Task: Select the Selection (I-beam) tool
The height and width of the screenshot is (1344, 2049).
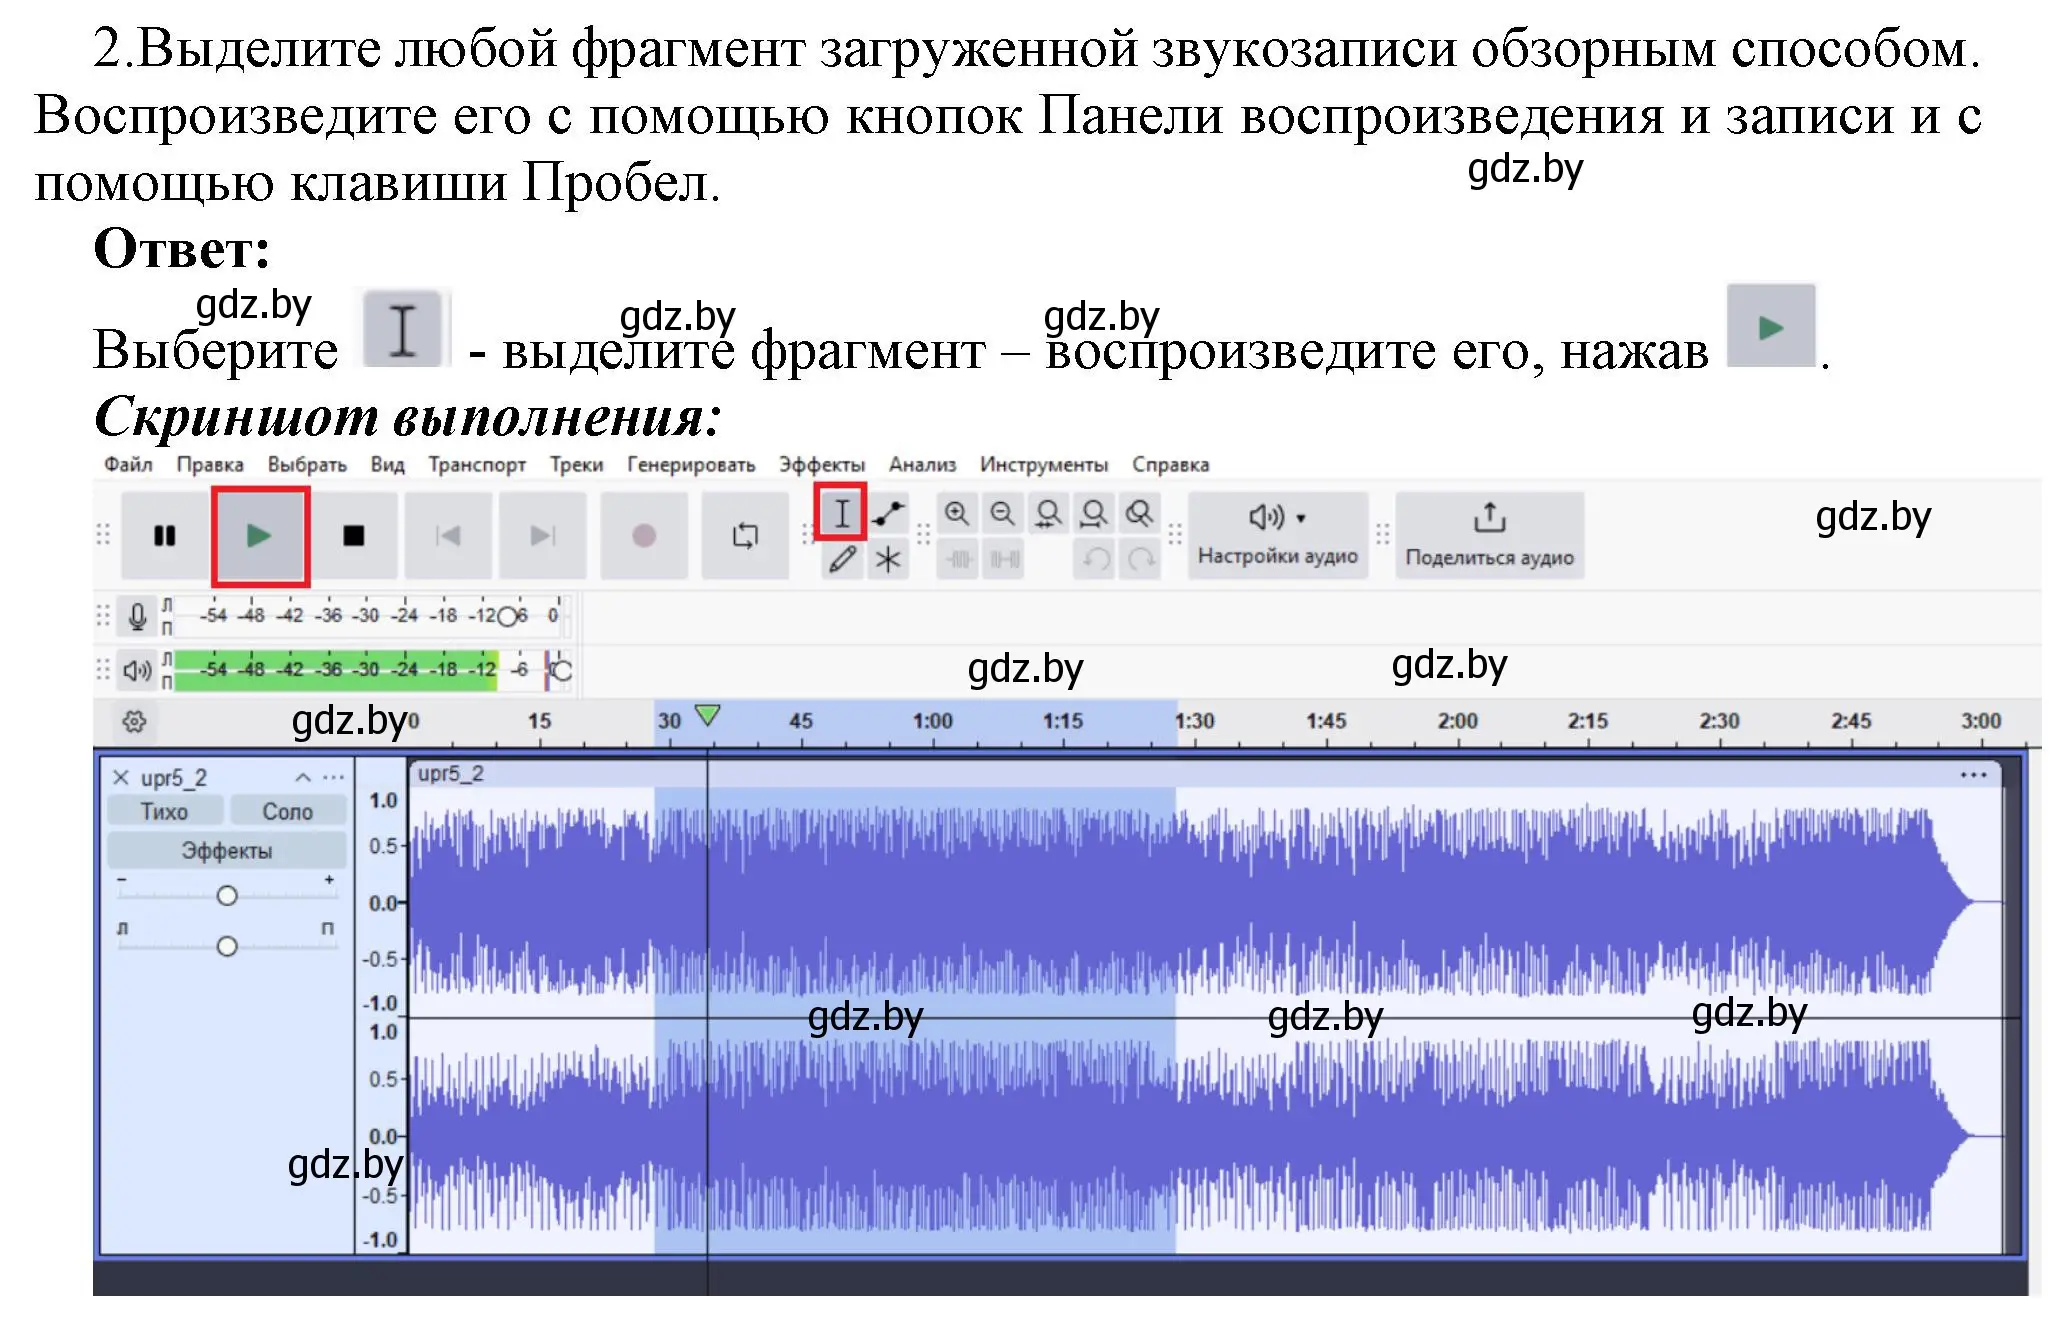Action: click(842, 513)
